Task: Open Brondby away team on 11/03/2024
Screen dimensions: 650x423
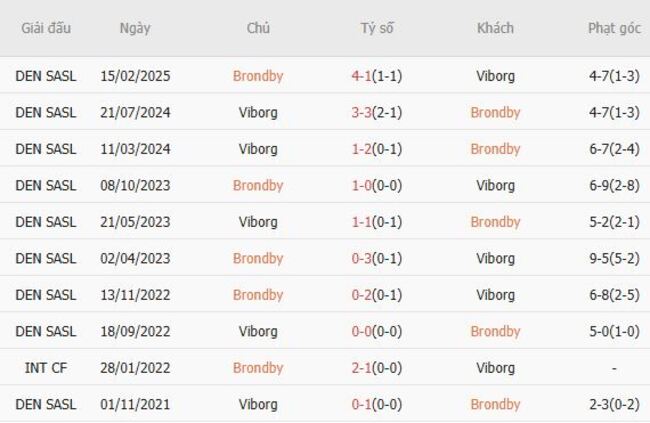Action: (x=495, y=149)
